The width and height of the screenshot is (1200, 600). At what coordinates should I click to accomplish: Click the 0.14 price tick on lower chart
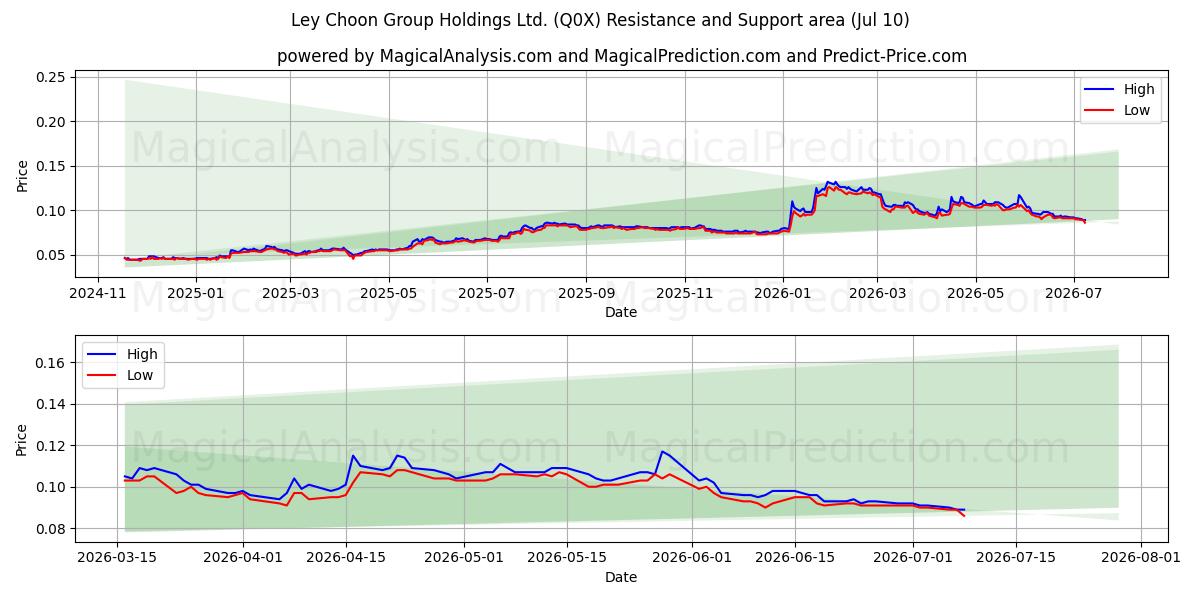(51, 405)
